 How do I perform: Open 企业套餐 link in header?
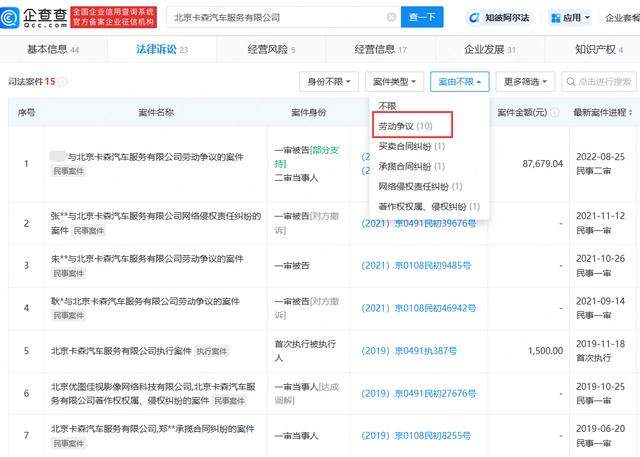[622, 18]
